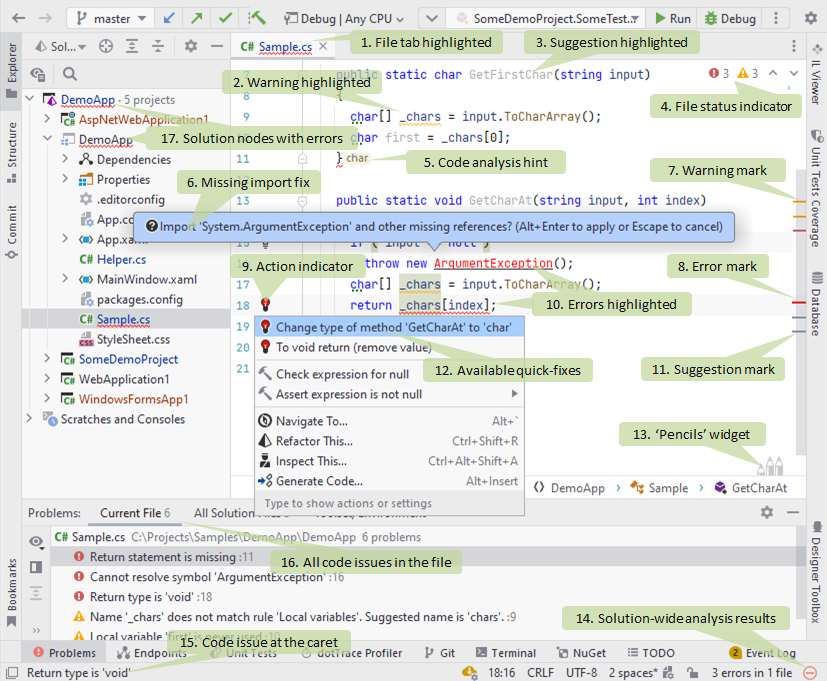Pull incoming changes with the blue arrow icon
827x681 pixels.
[x=168, y=17]
